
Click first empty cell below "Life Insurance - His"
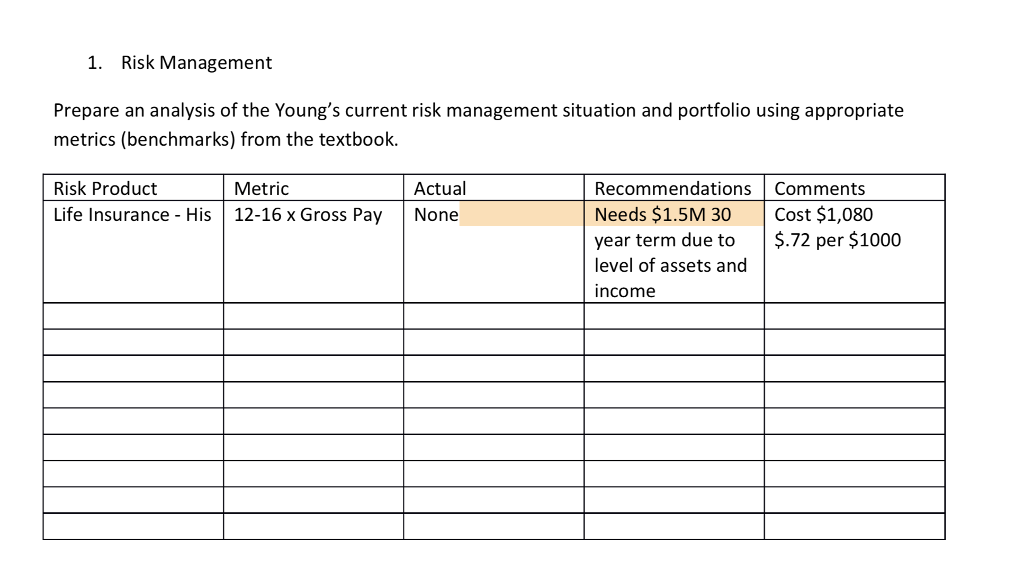pos(133,316)
